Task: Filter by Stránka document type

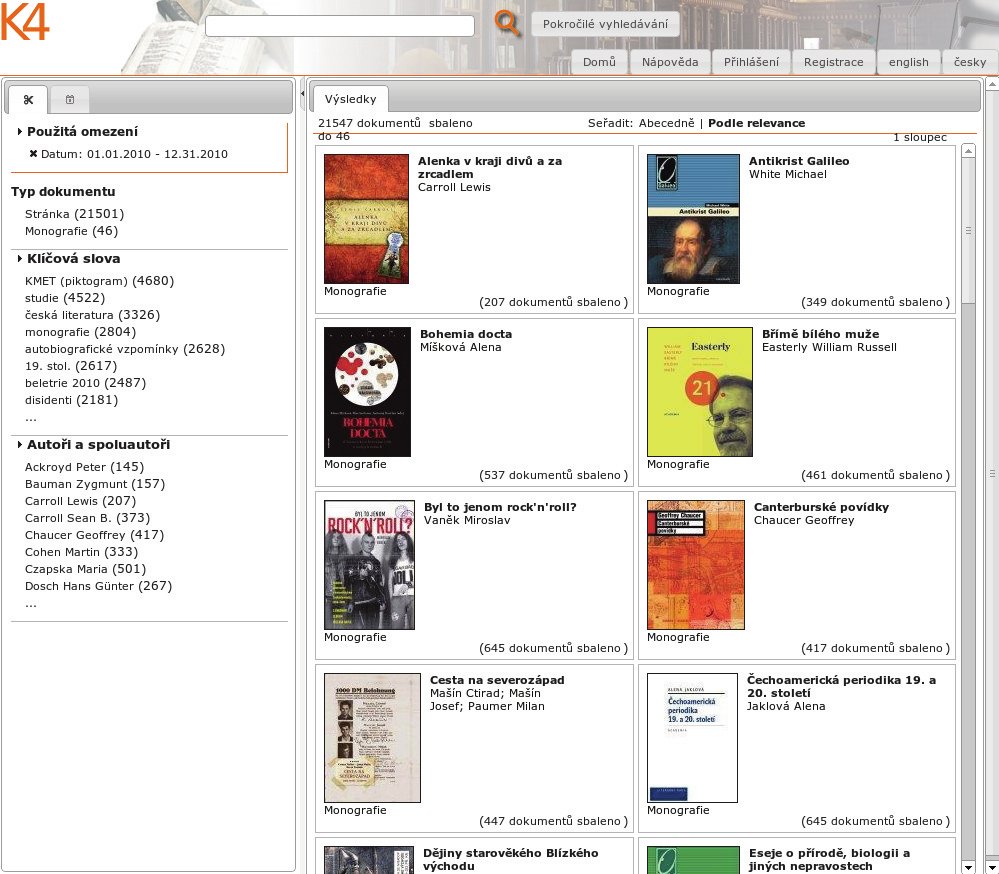Action: pos(75,214)
